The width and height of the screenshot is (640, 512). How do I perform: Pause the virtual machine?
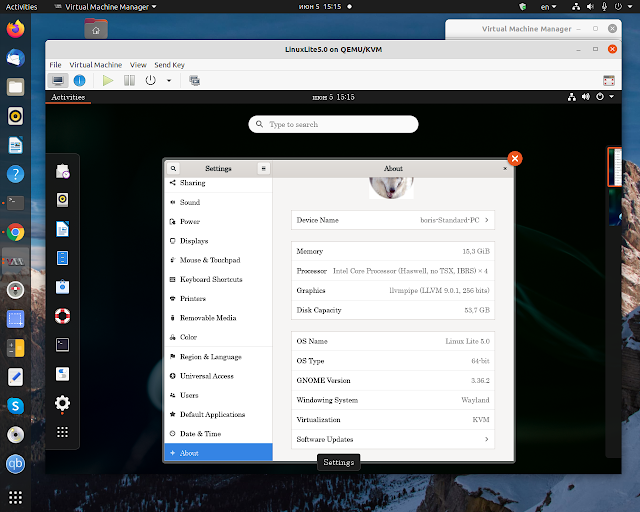129,80
